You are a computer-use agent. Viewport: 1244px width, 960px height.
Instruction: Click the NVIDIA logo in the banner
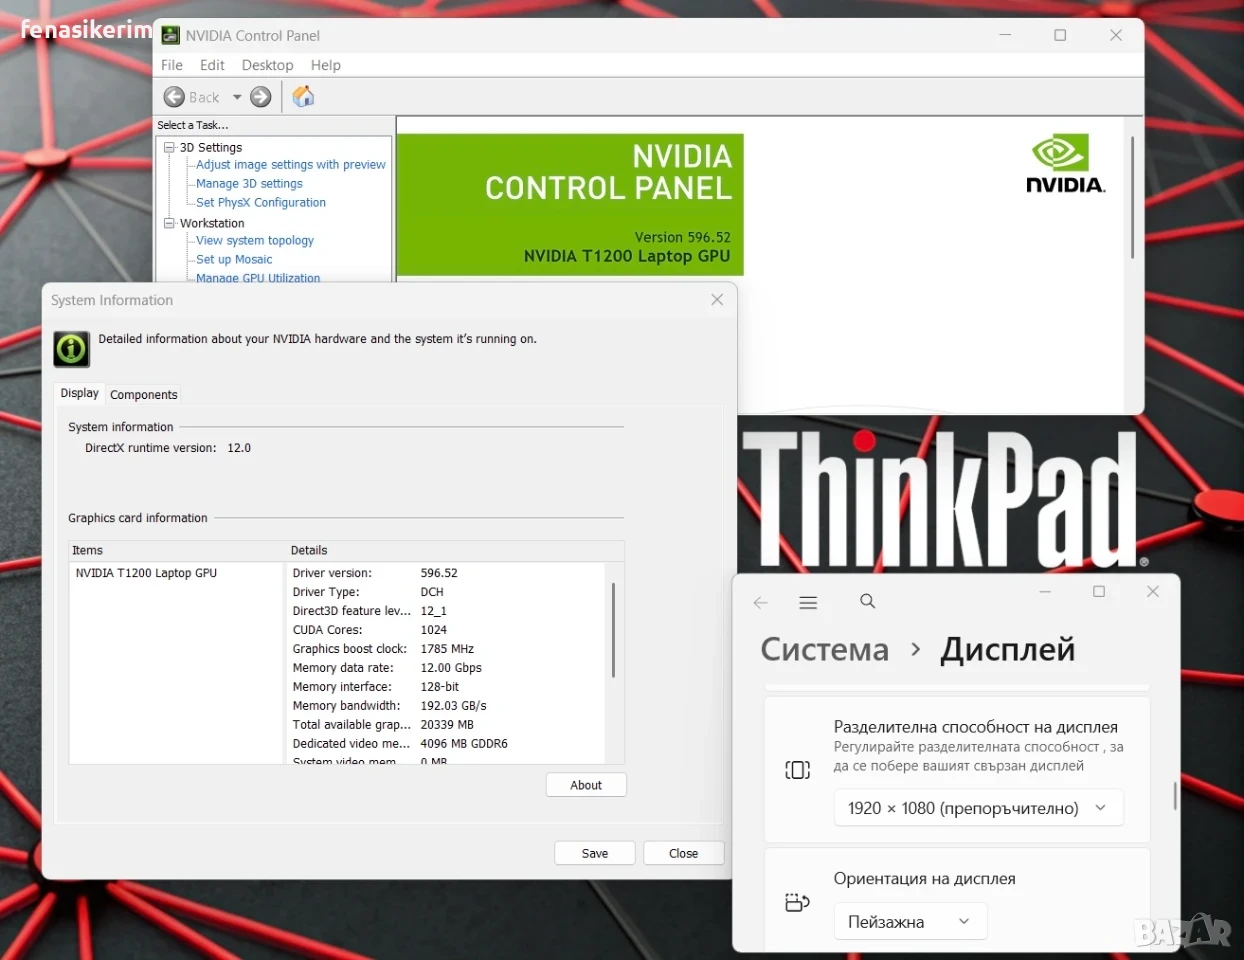coord(1066,165)
